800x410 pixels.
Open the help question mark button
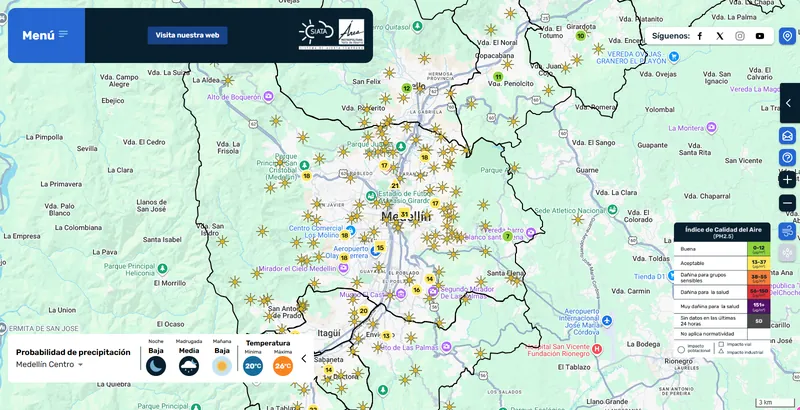[787, 158]
